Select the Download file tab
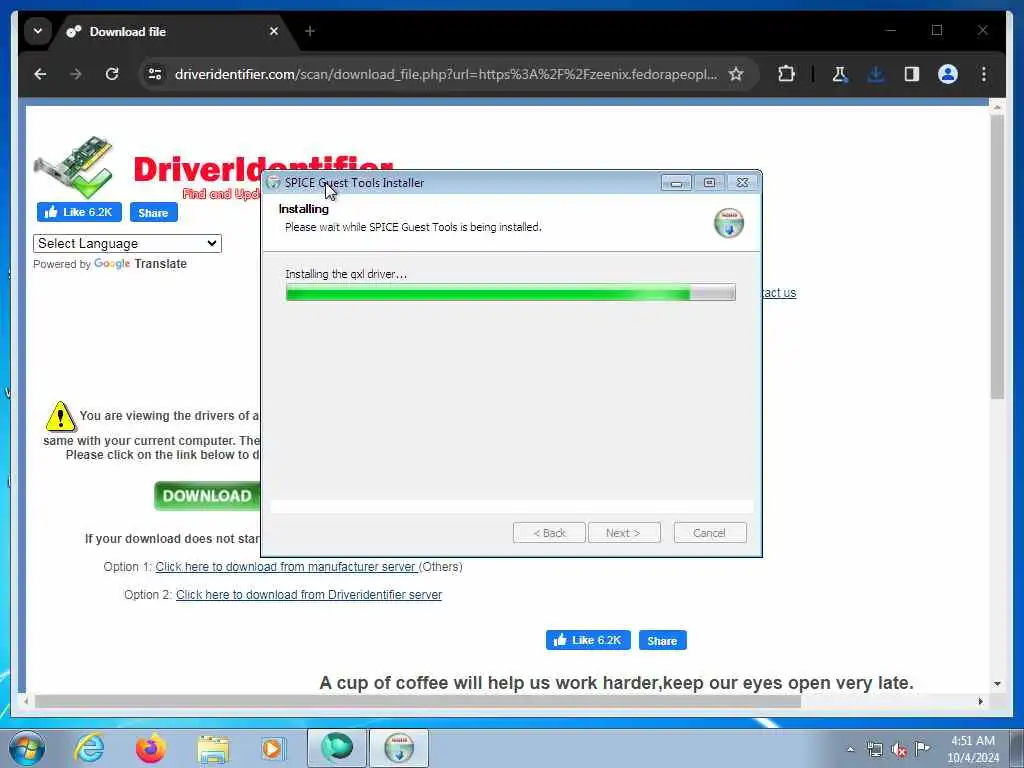The width and height of the screenshot is (1024, 768). [x=174, y=31]
